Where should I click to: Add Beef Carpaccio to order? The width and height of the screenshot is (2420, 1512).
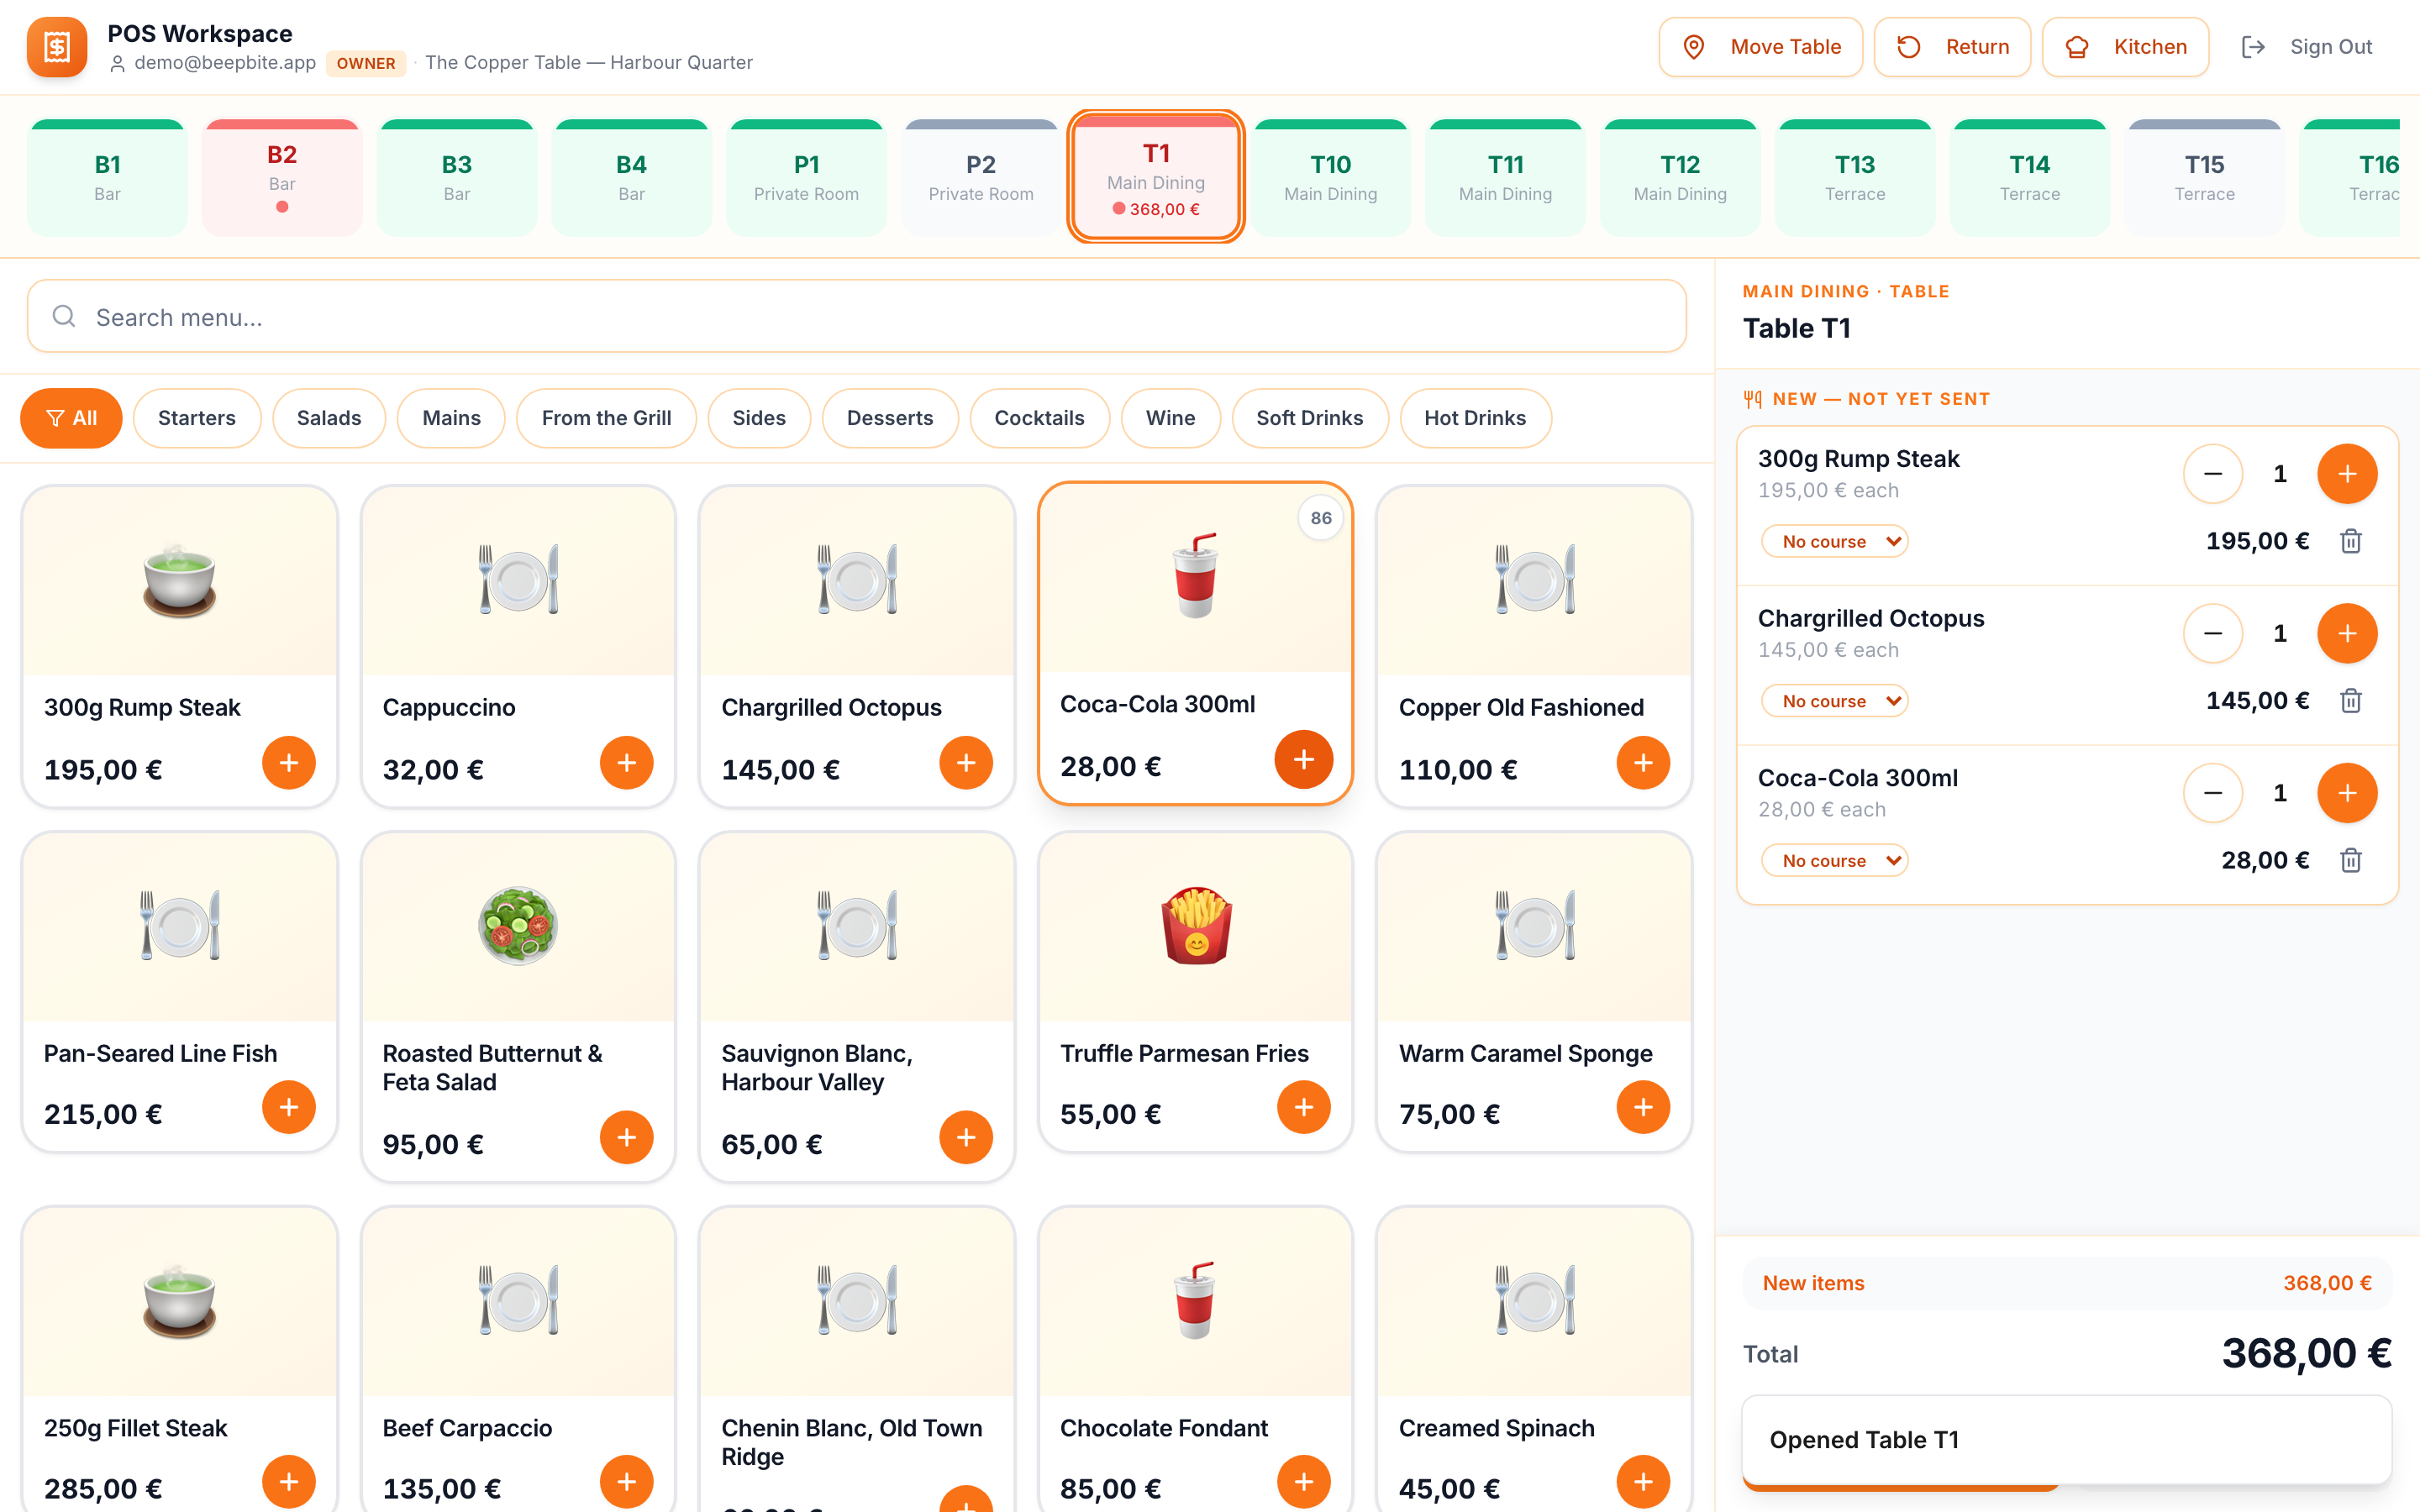[x=627, y=1482]
